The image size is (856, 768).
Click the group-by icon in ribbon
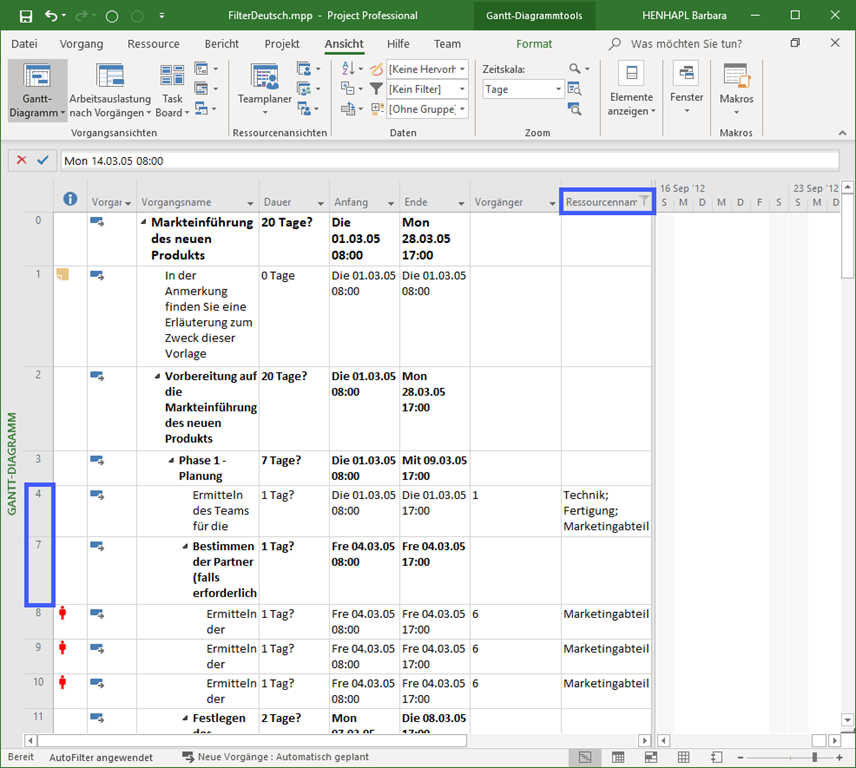377,109
